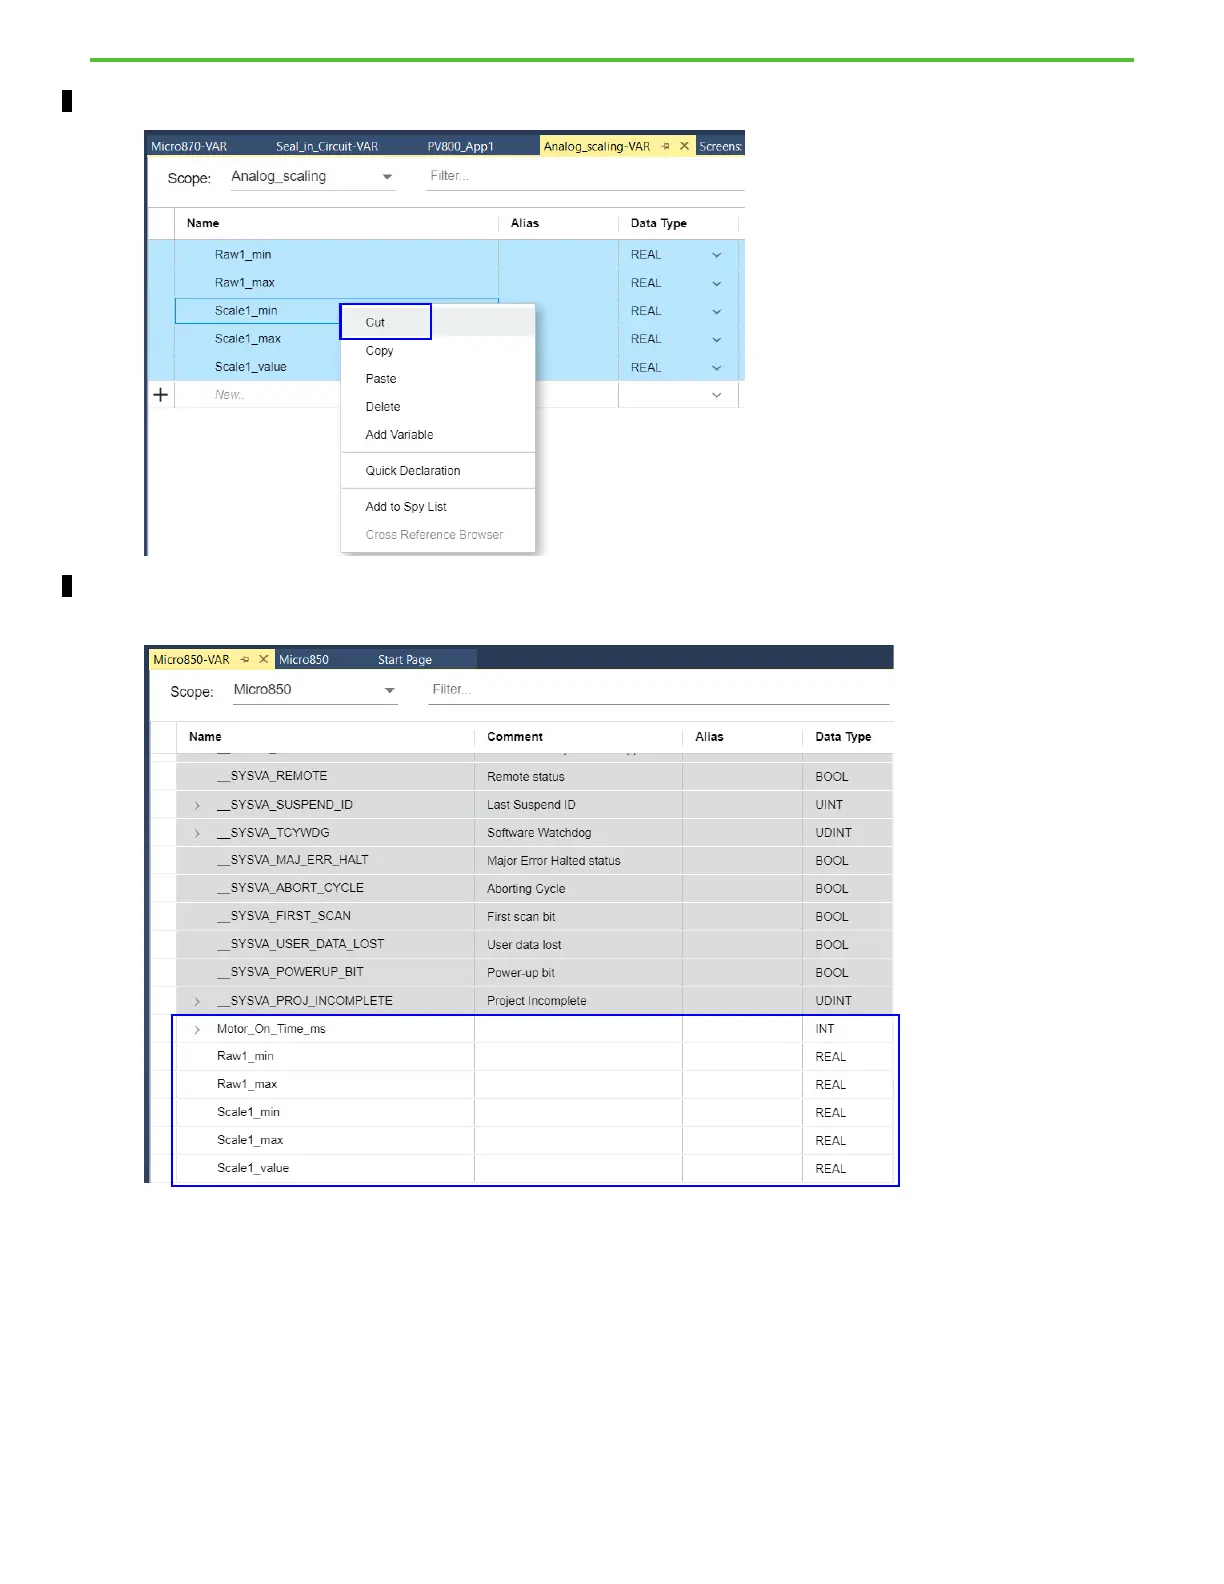
Task: Close the Micro850-VAR tab
Action: click(264, 659)
